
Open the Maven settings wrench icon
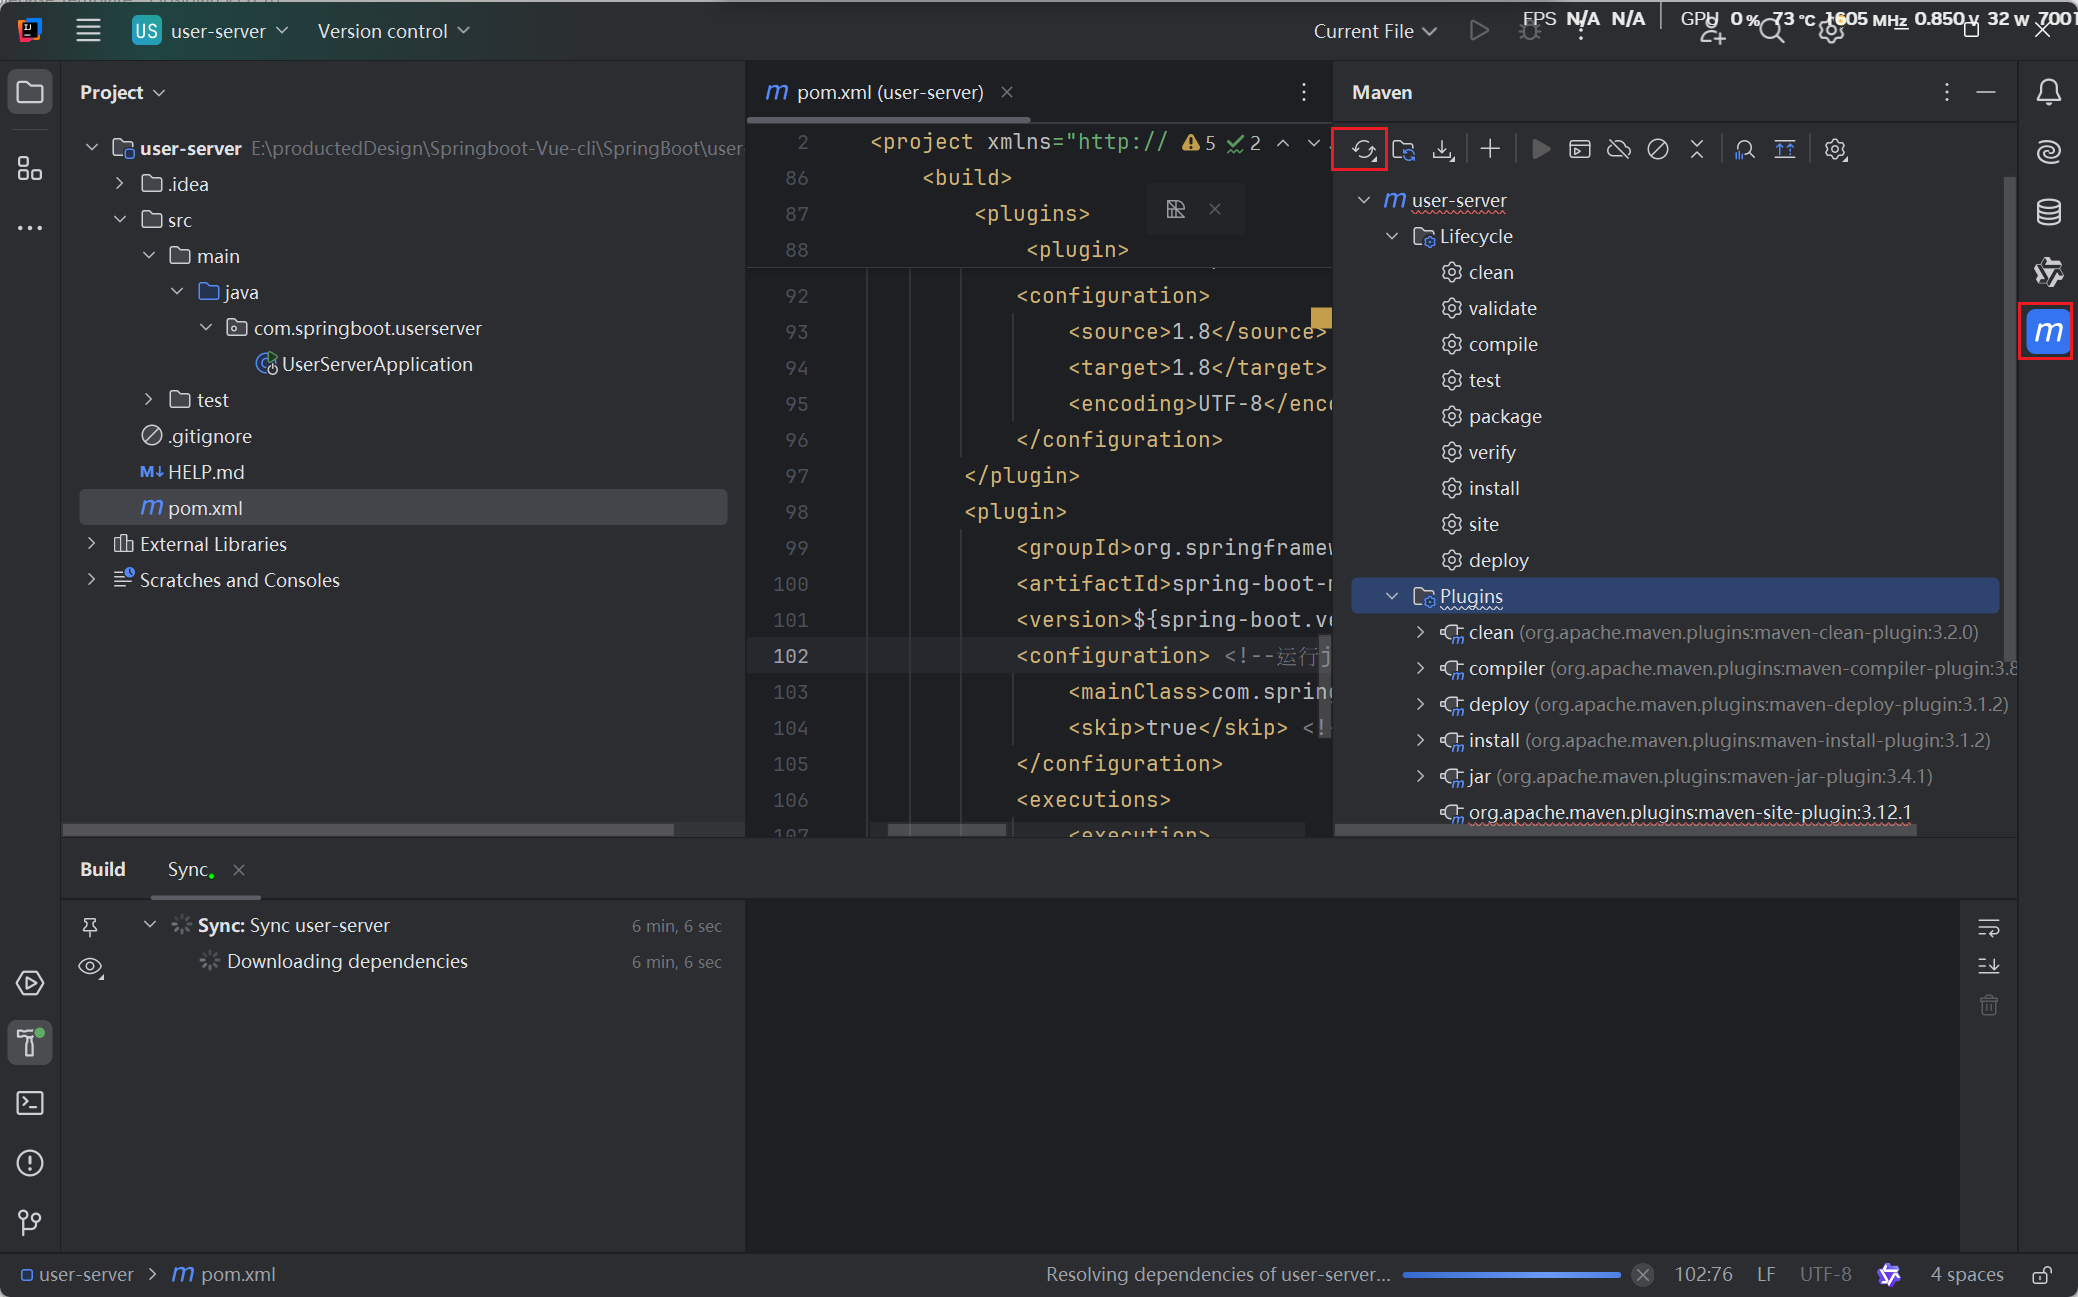coord(1835,150)
